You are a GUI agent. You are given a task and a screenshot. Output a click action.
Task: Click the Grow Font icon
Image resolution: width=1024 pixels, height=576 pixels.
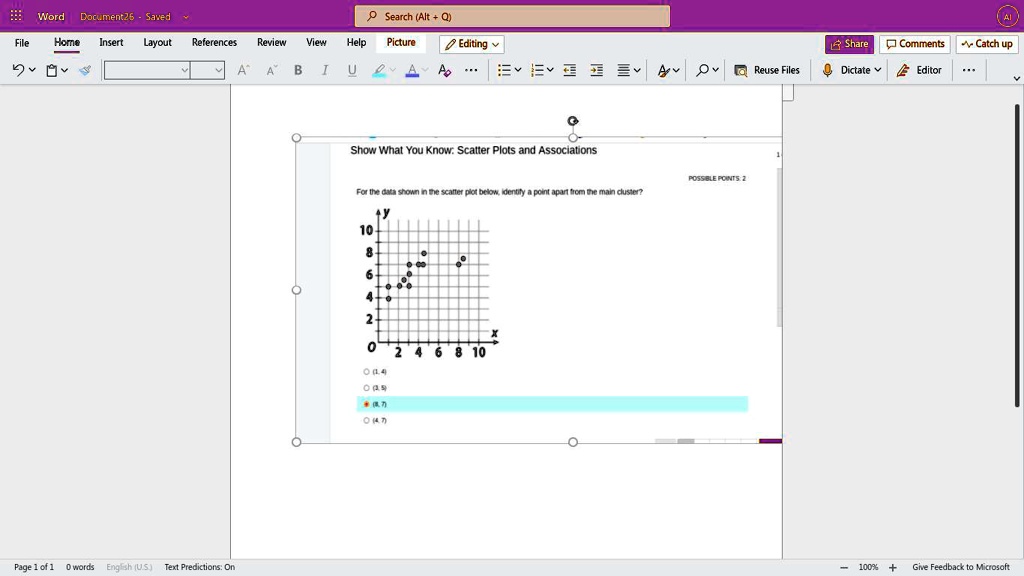coord(243,70)
